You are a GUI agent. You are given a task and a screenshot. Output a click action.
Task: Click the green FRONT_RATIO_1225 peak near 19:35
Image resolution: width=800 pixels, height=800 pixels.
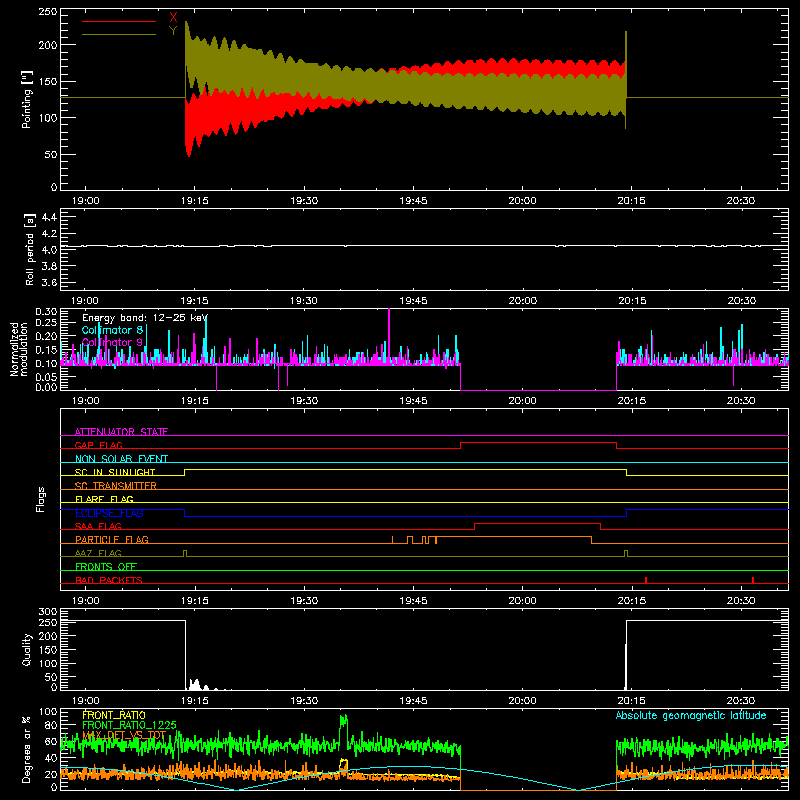coord(343,722)
